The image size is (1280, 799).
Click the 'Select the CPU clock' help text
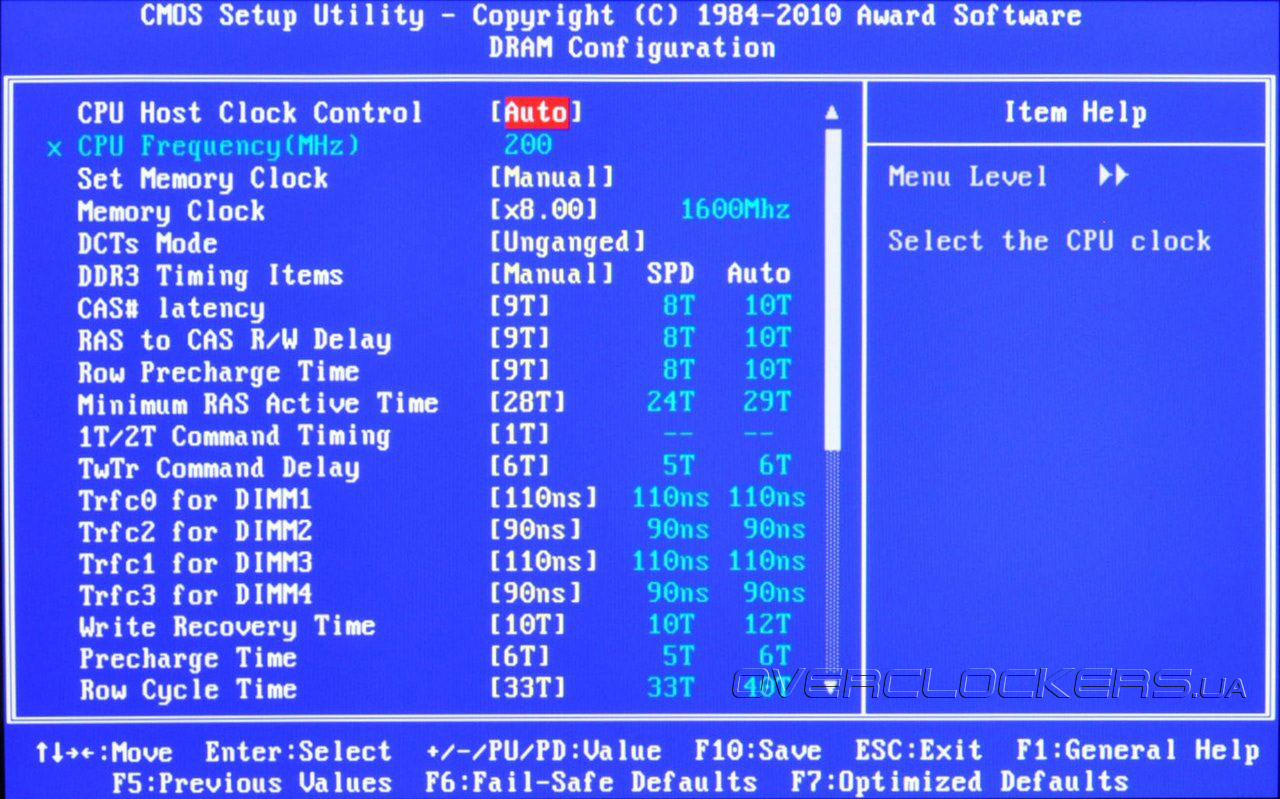[x=1050, y=241]
